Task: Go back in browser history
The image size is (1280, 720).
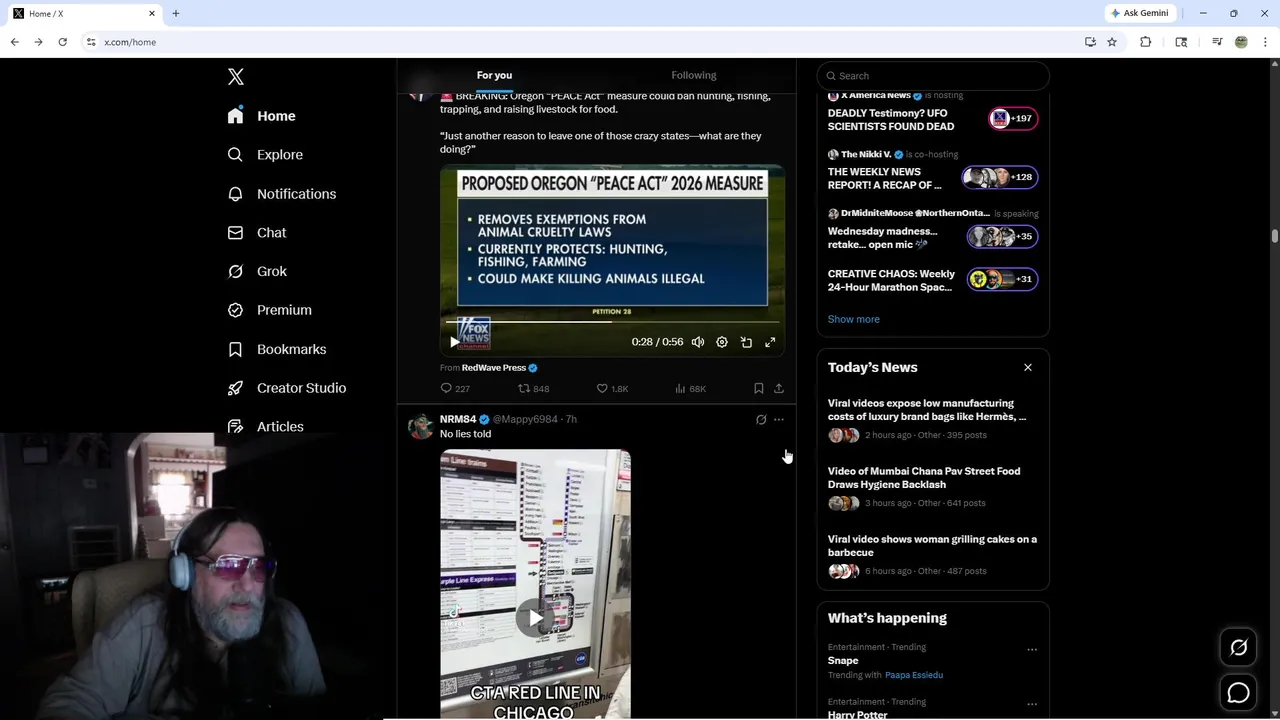Action: pyautogui.click(x=14, y=42)
